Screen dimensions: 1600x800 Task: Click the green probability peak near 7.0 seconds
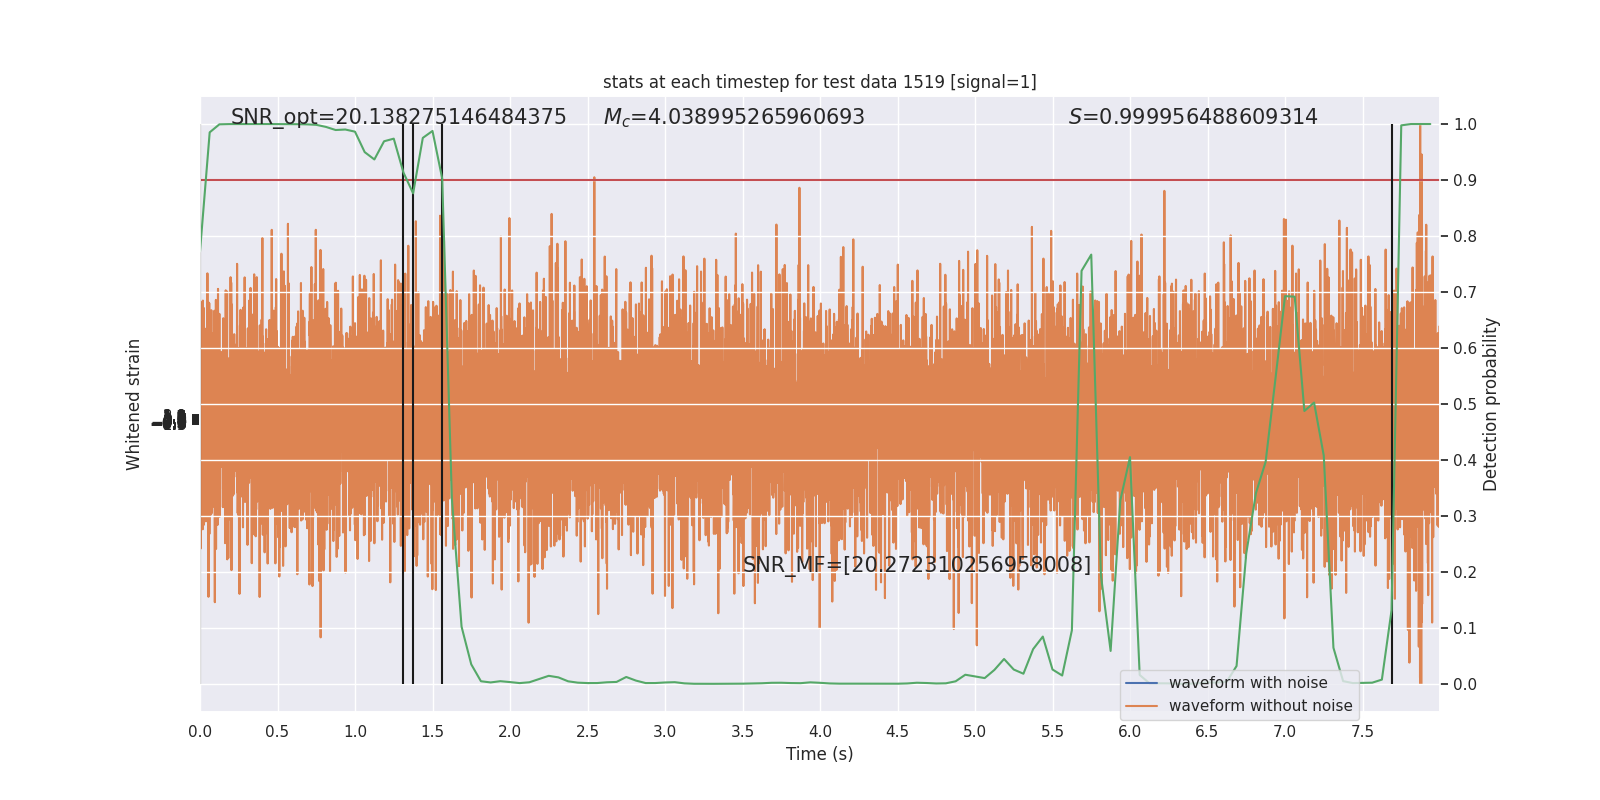click(1290, 297)
